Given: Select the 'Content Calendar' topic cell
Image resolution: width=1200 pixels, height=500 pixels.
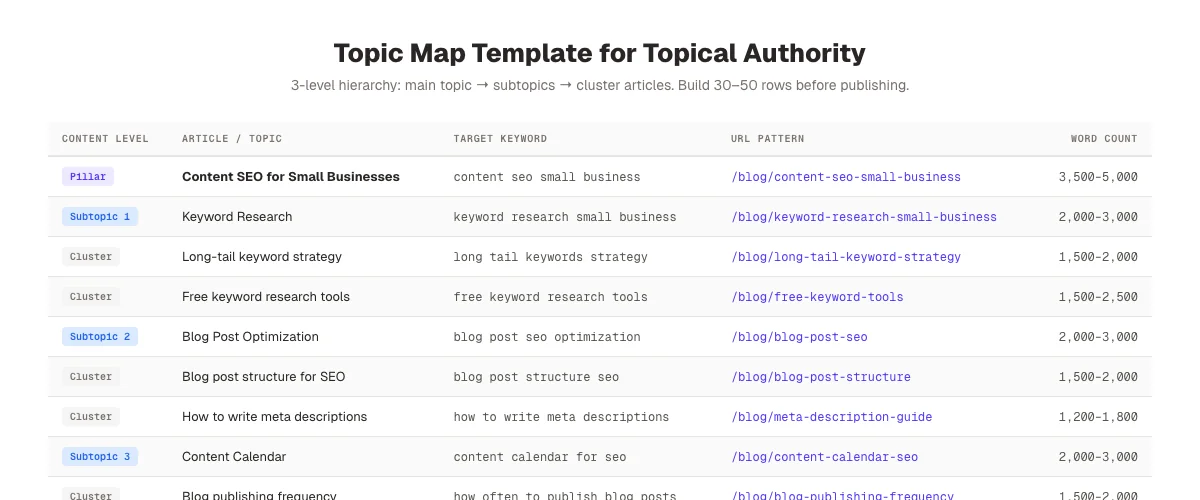Looking at the screenshot, I should 234,457.
